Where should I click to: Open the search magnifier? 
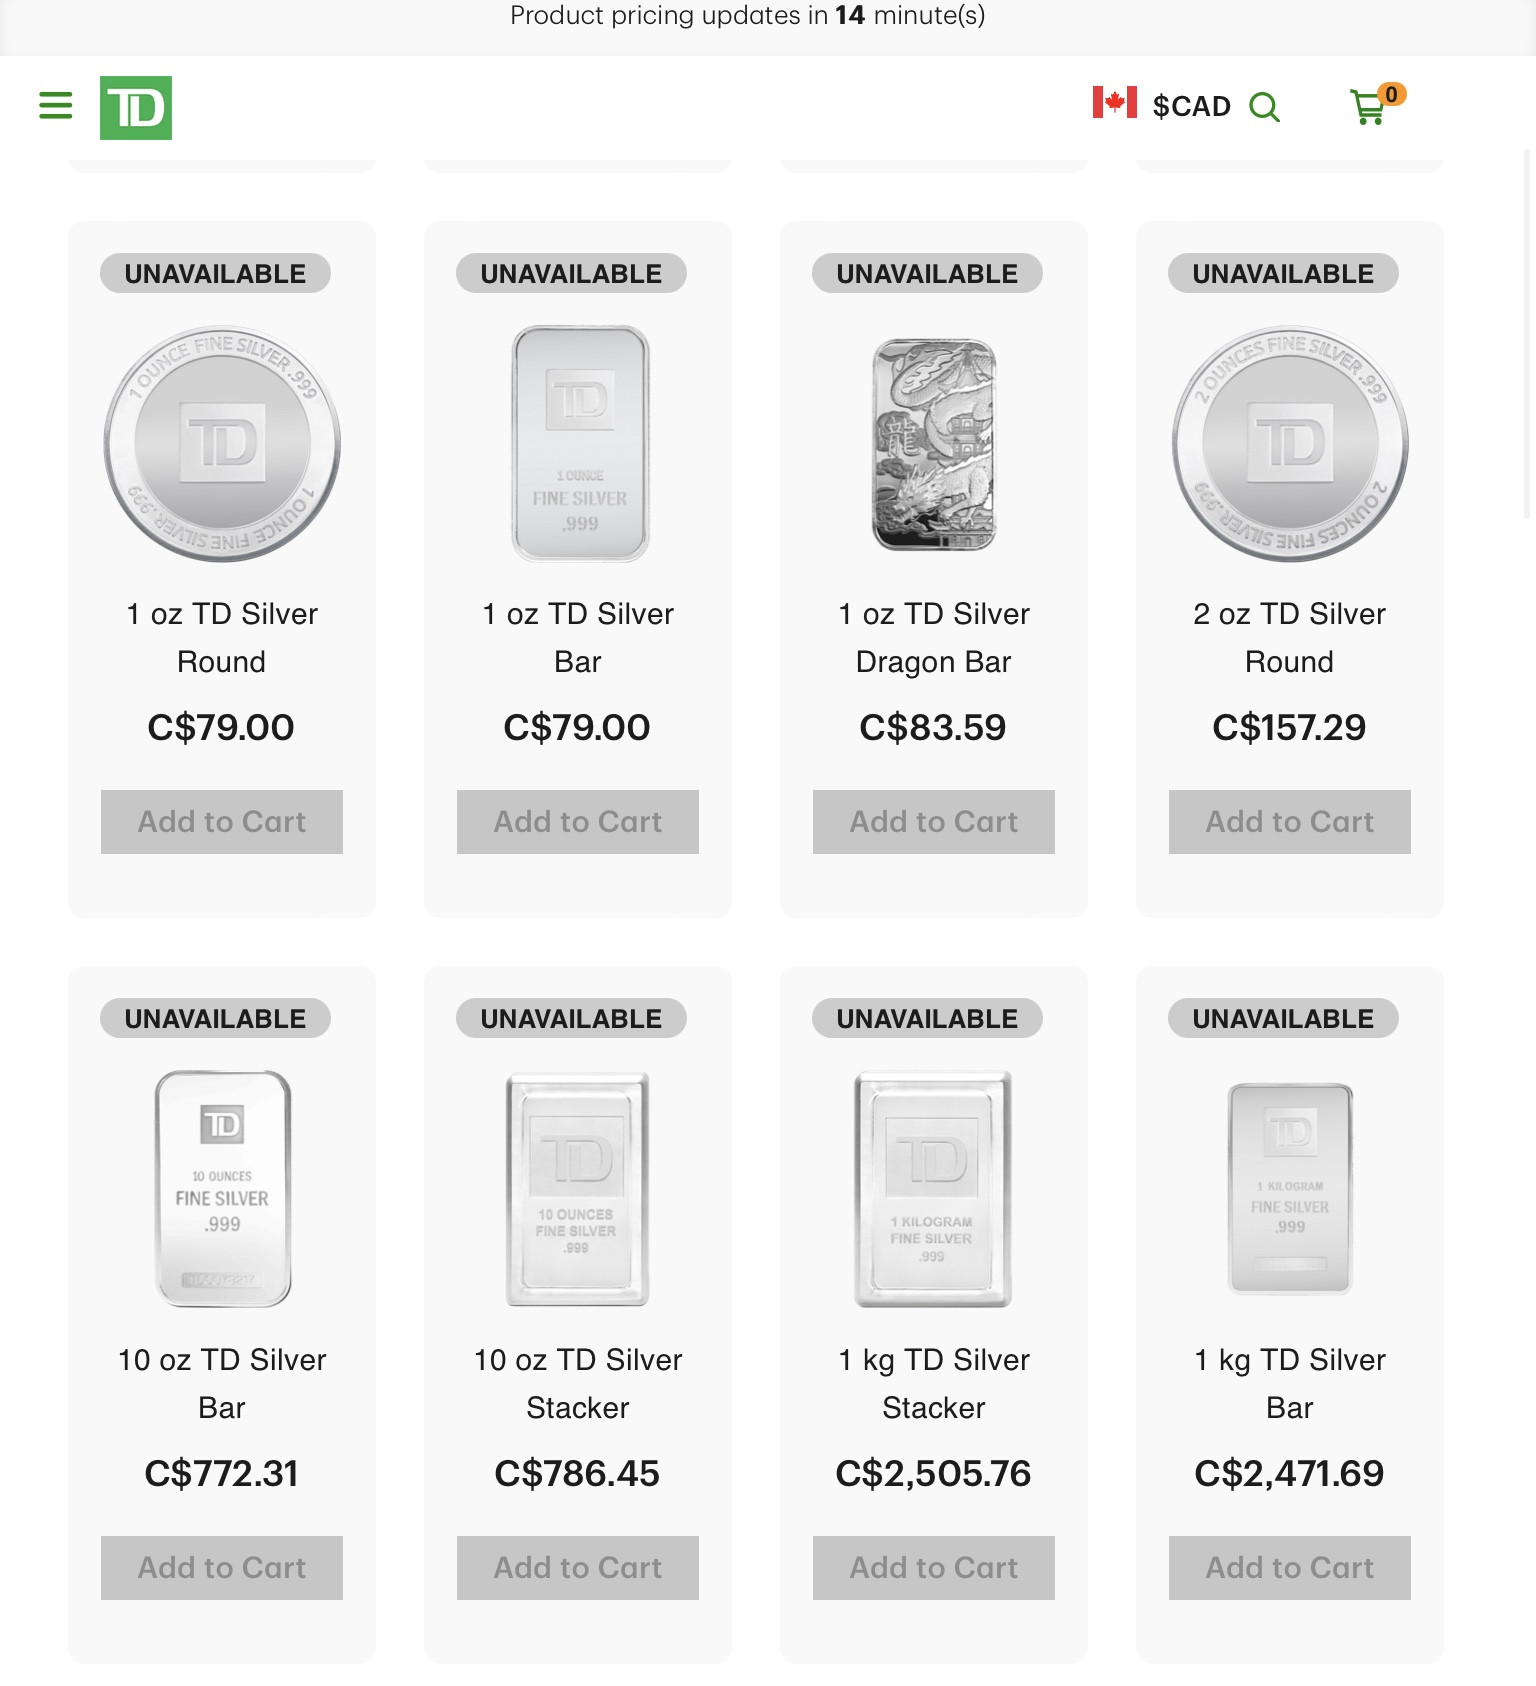[x=1264, y=107]
